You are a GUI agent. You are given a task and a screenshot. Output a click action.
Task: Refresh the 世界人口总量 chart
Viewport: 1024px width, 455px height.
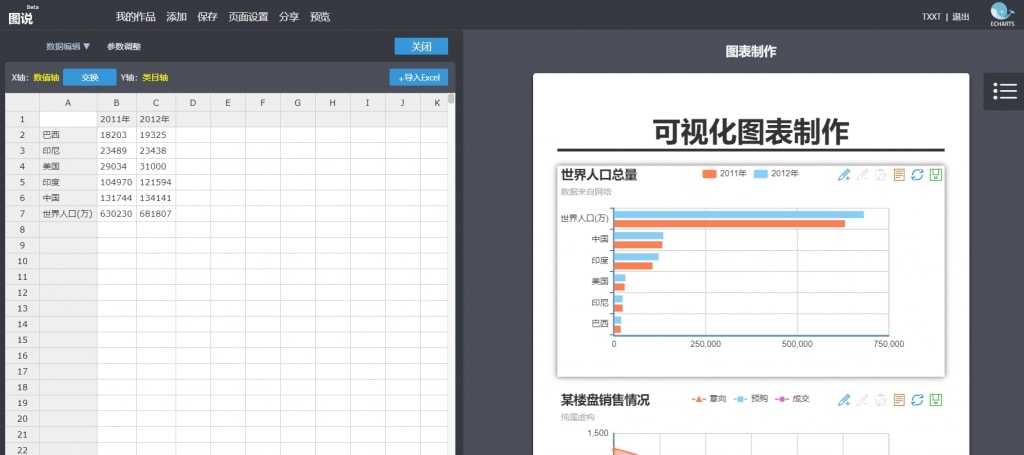(918, 175)
